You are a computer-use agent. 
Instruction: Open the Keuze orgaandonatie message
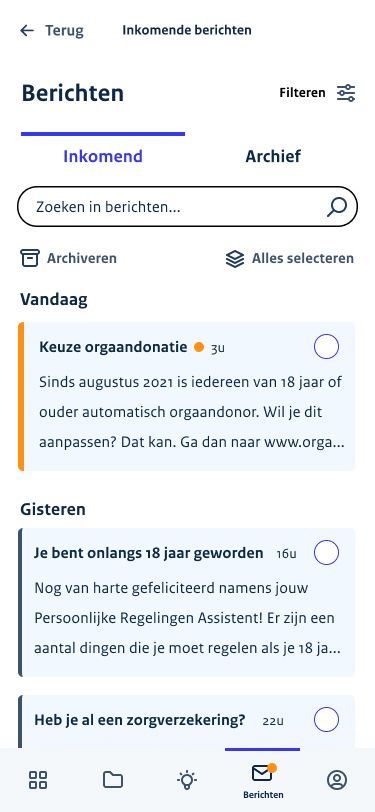pos(187,396)
